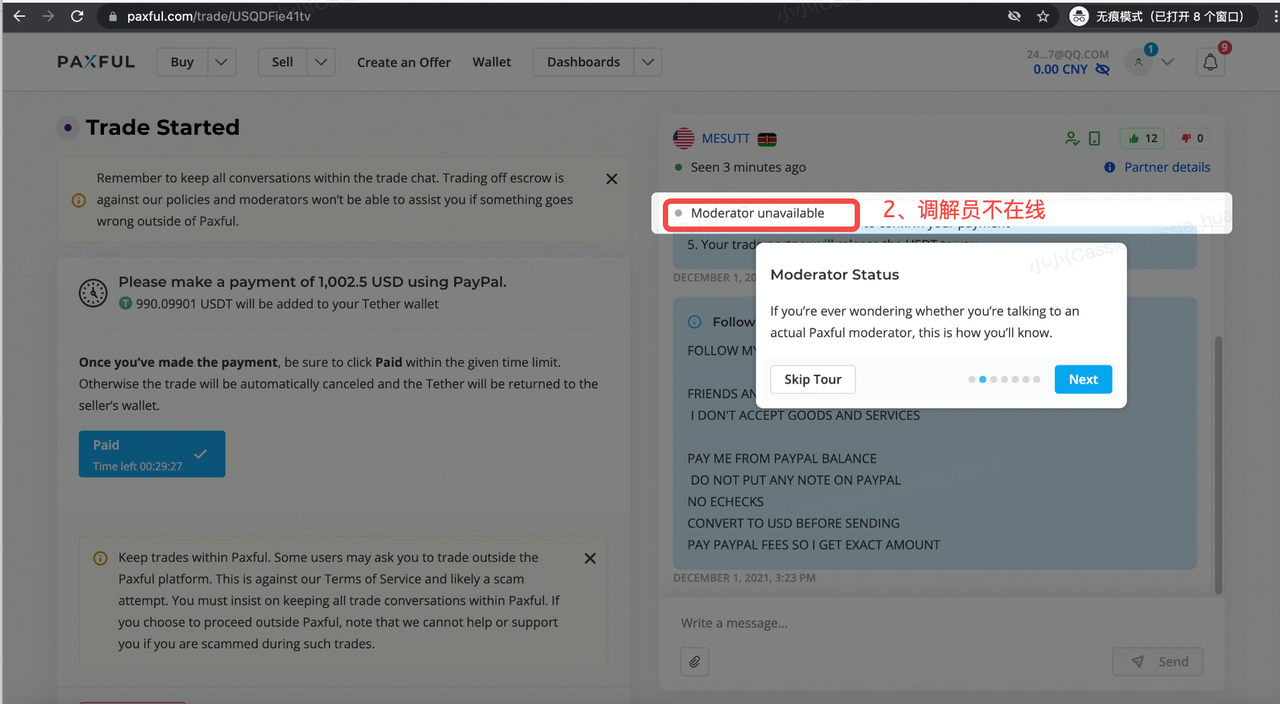Click Sell in the navigation bar

283,62
